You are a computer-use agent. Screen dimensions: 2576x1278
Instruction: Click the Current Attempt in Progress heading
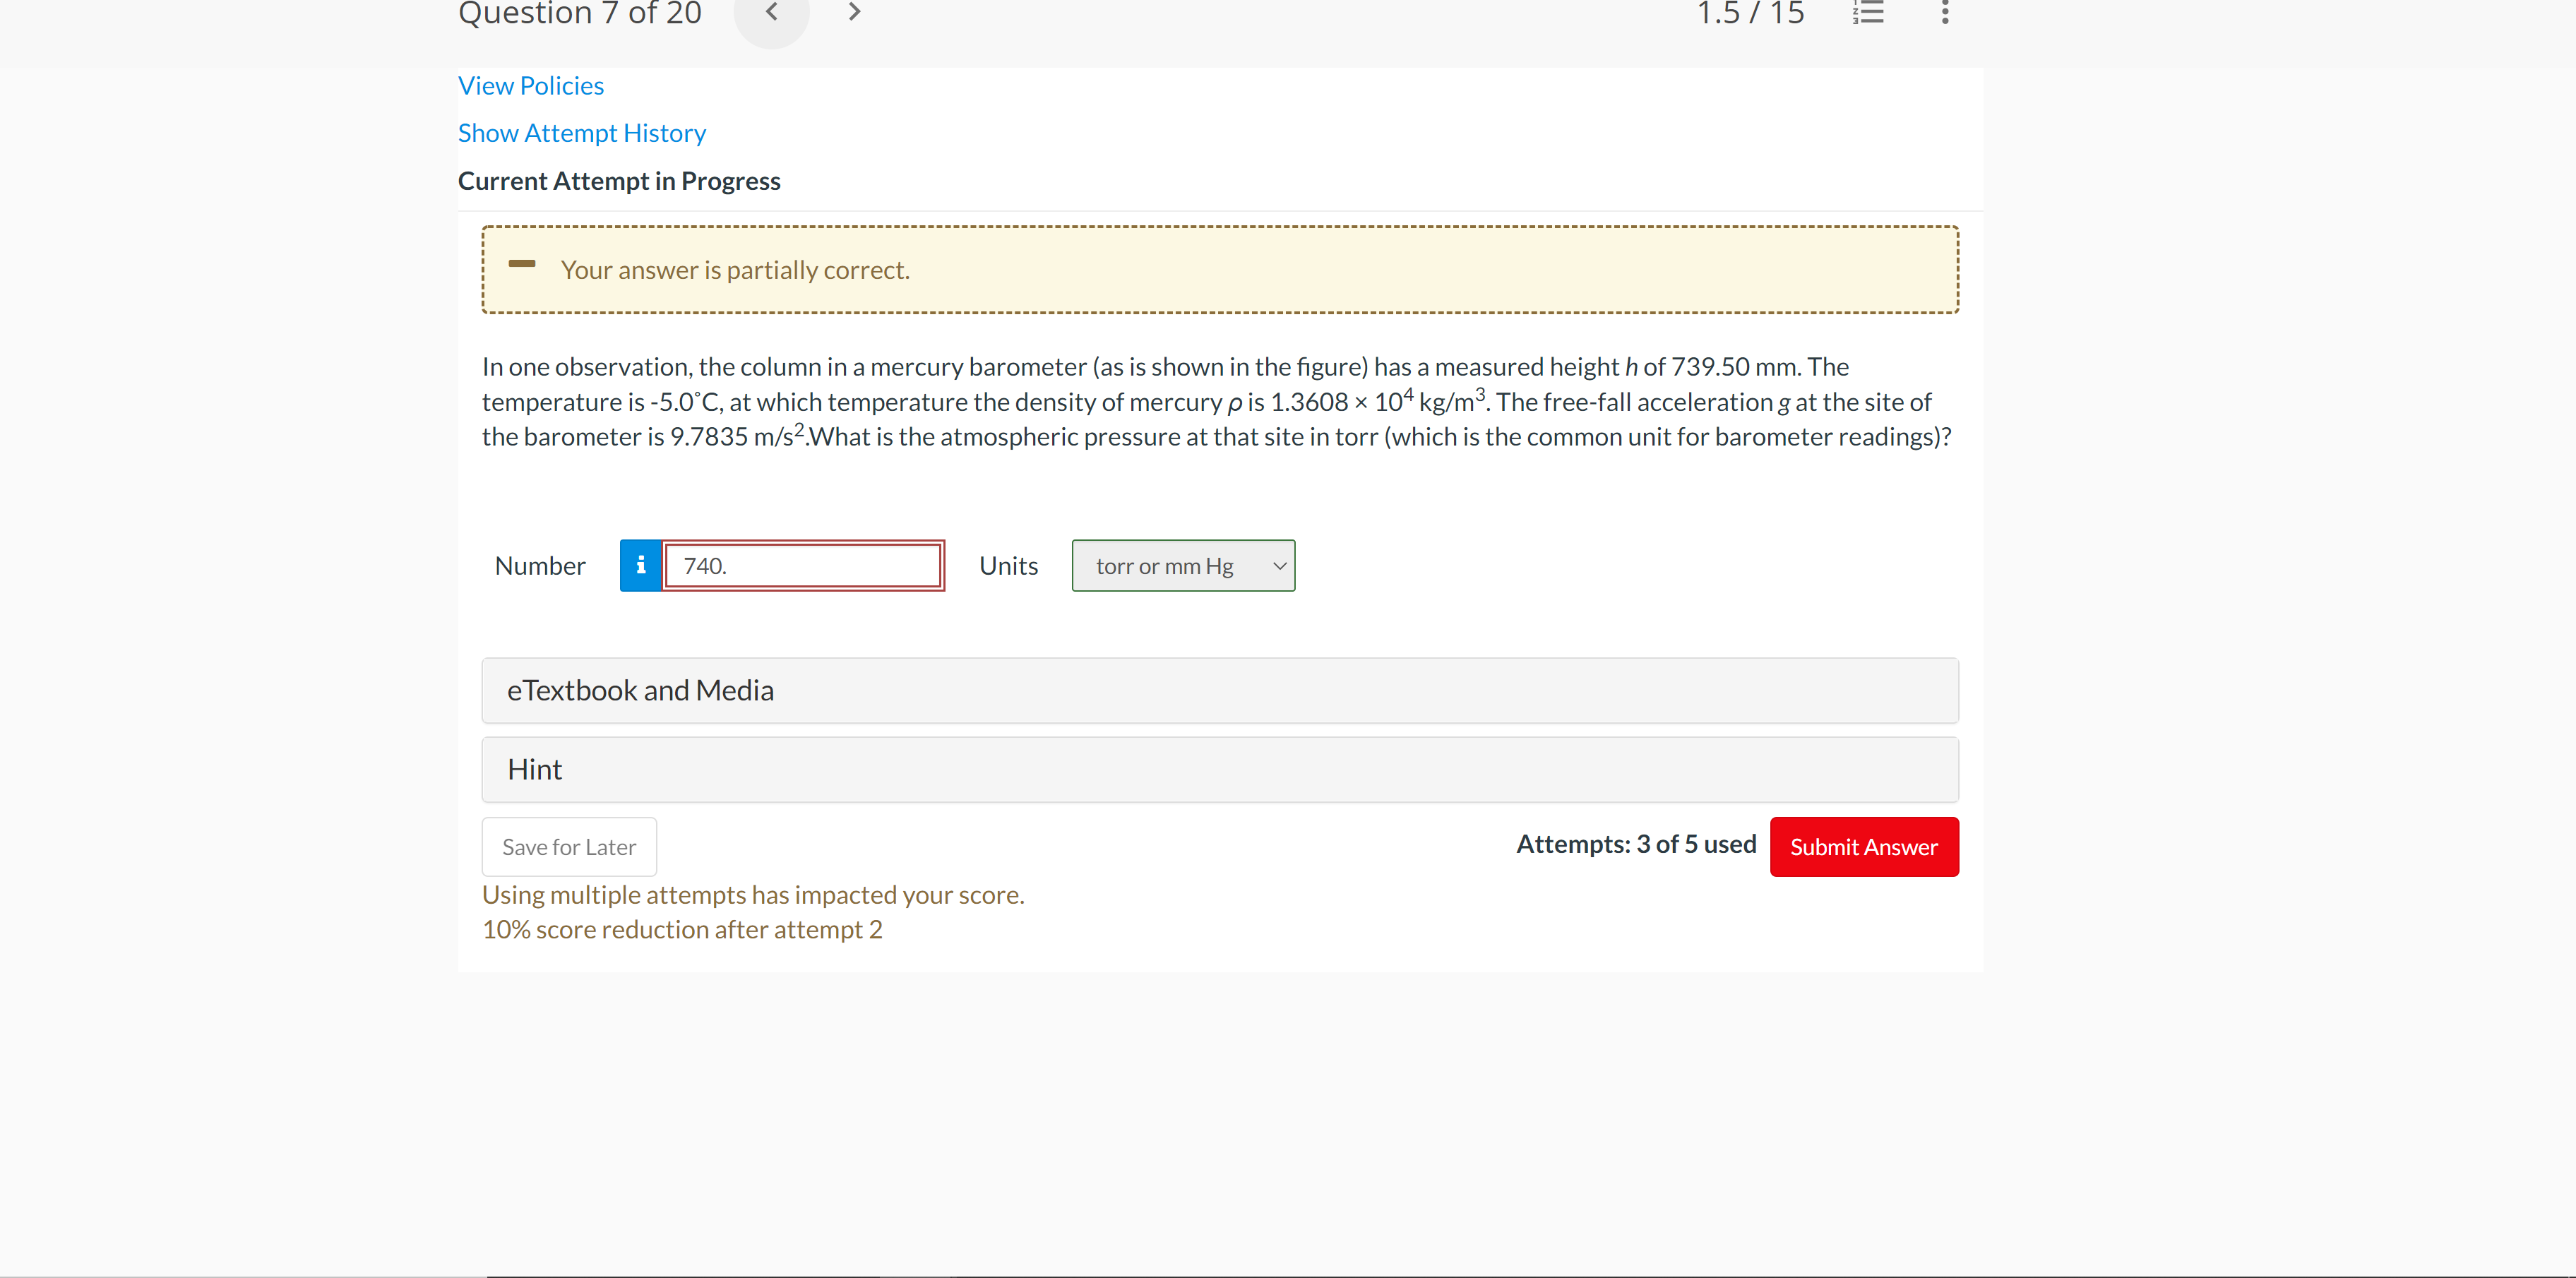(x=619, y=181)
